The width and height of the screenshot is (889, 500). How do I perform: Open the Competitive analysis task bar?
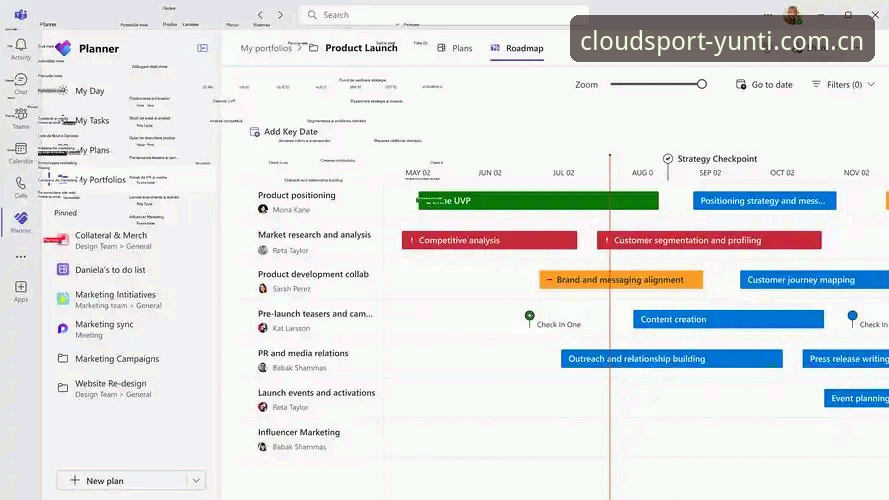pos(489,240)
